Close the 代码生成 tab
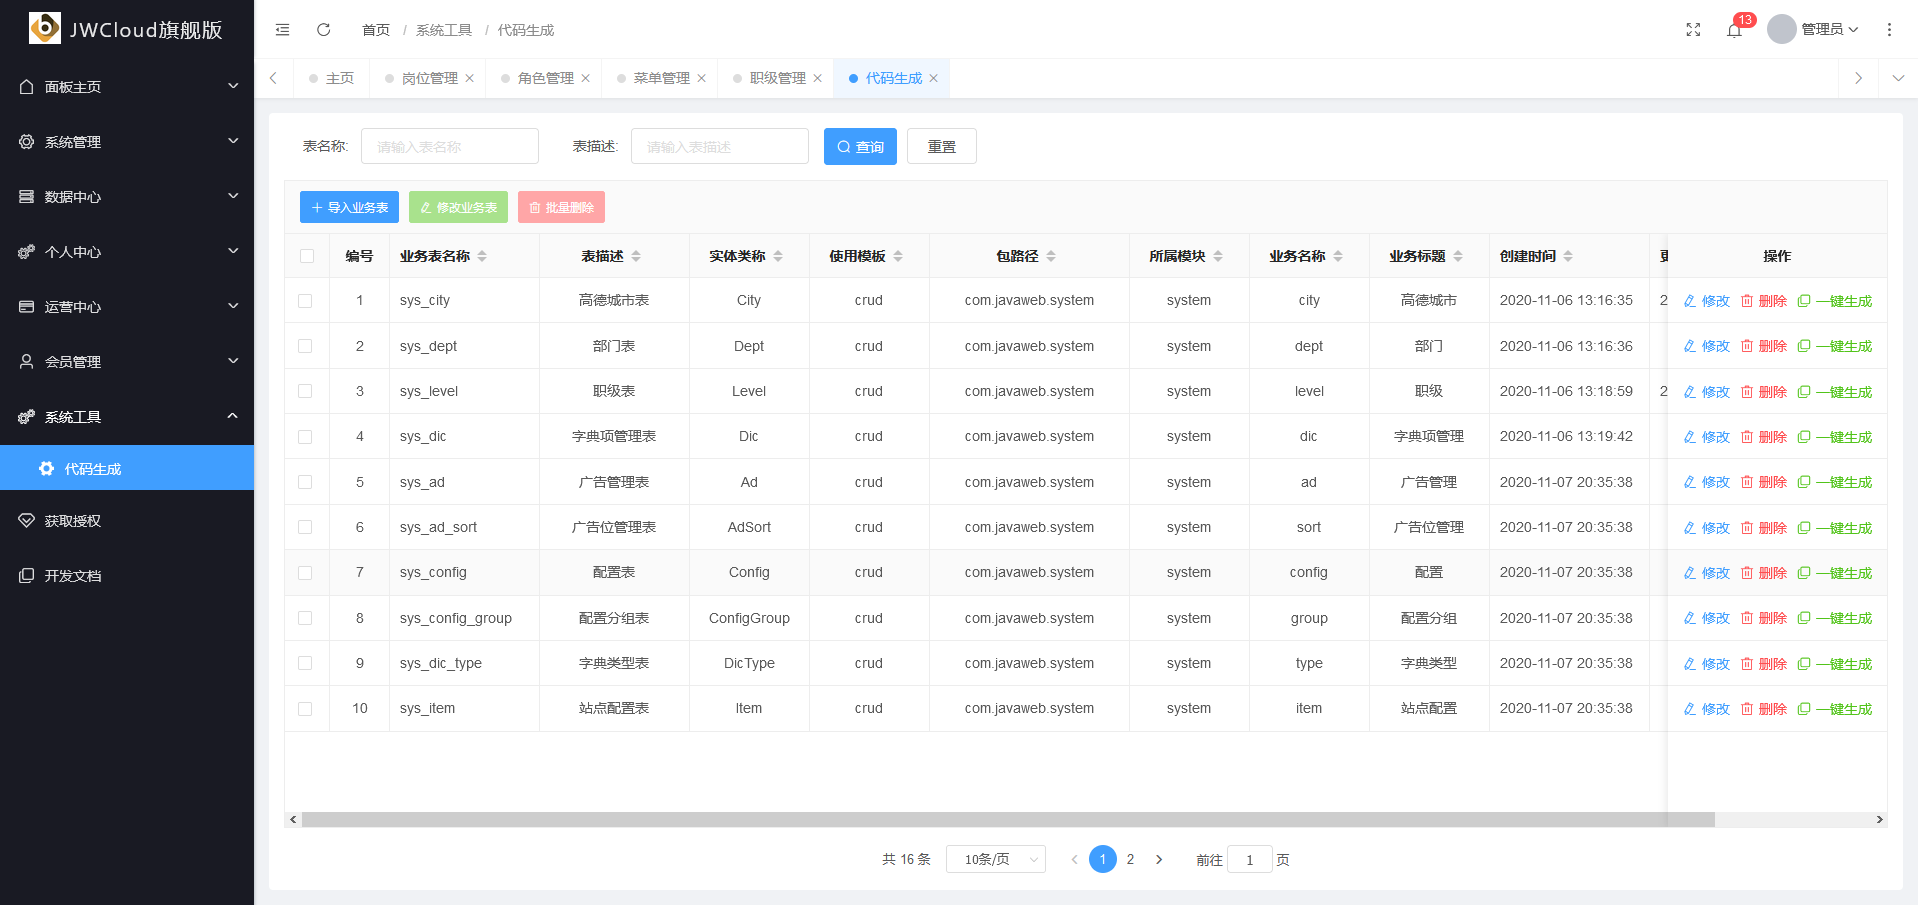1918x905 pixels. tap(934, 78)
